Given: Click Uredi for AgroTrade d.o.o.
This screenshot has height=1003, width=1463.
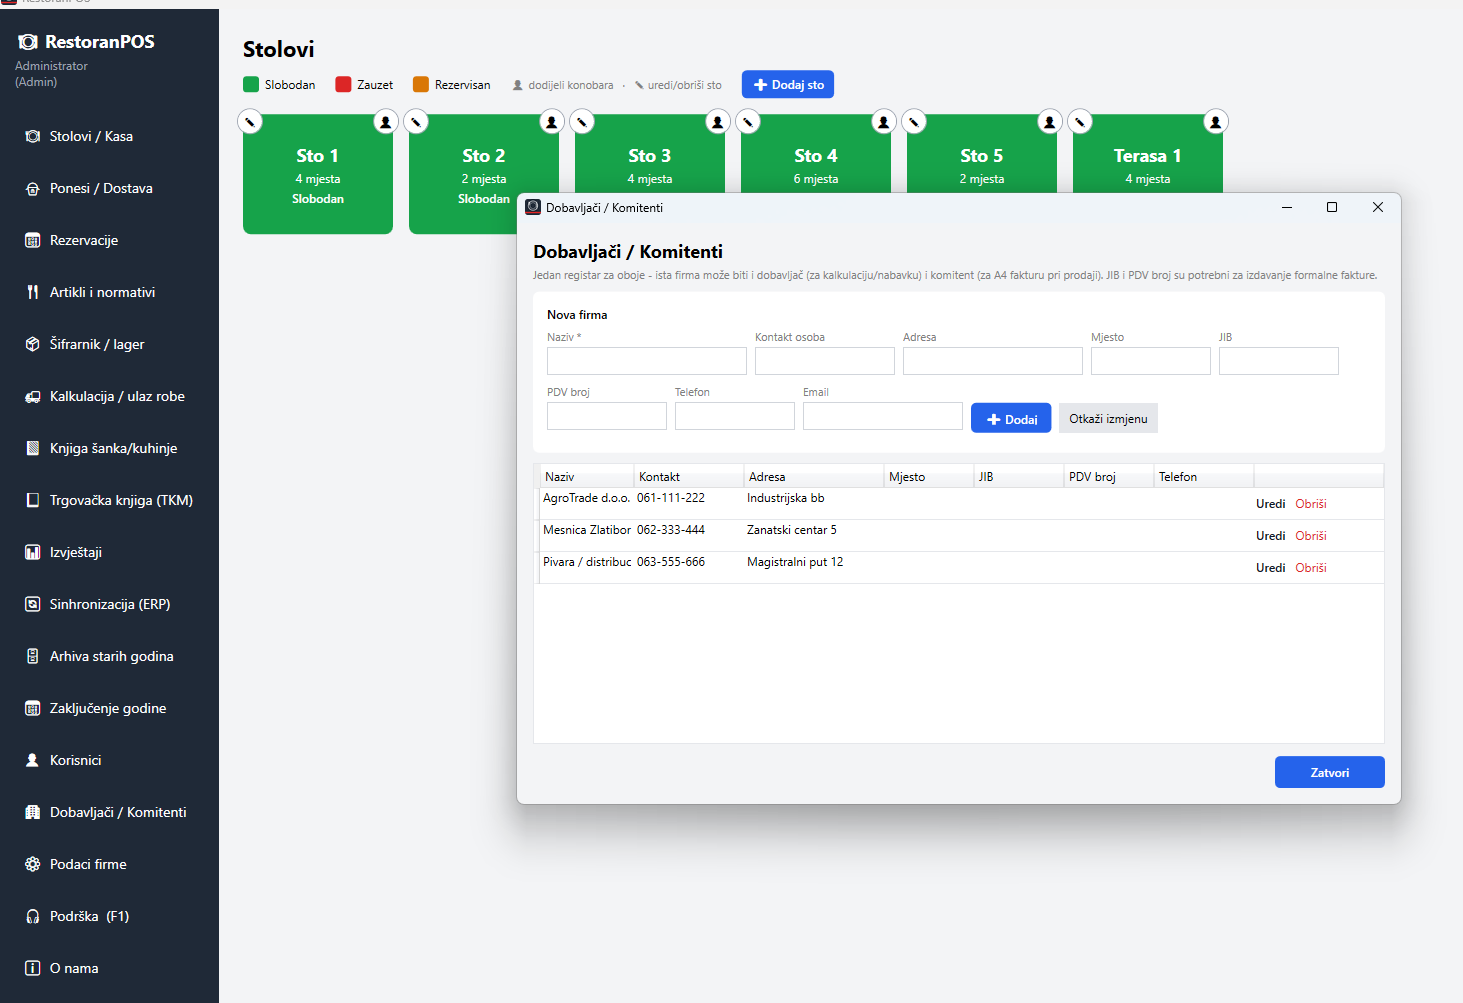Looking at the screenshot, I should [x=1271, y=504].
